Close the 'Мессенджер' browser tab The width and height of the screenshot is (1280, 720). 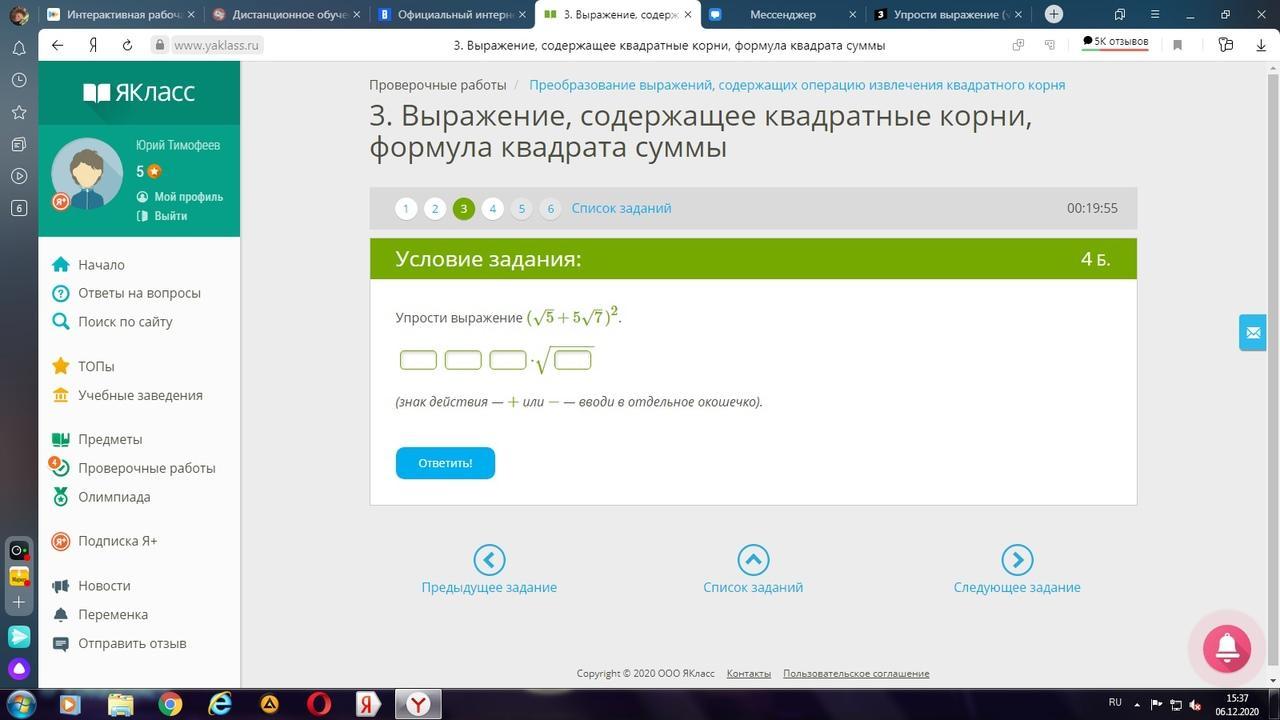pyautogui.click(x=853, y=15)
